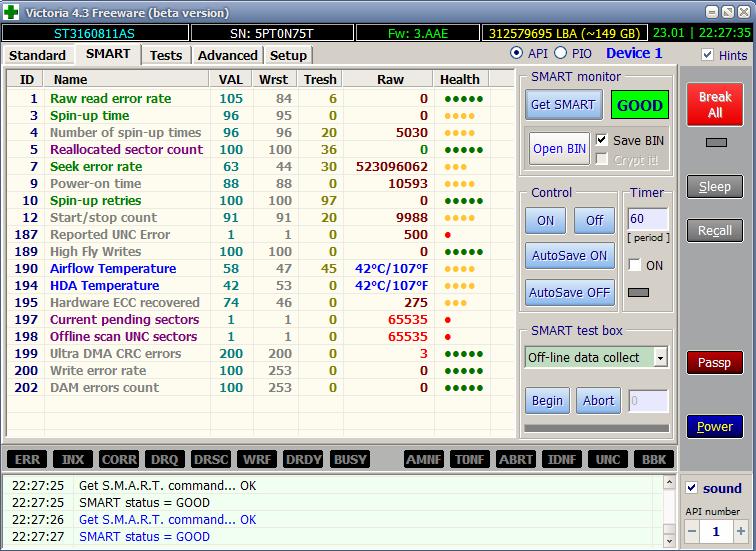Click the green GOOD status indicator

click(640, 105)
